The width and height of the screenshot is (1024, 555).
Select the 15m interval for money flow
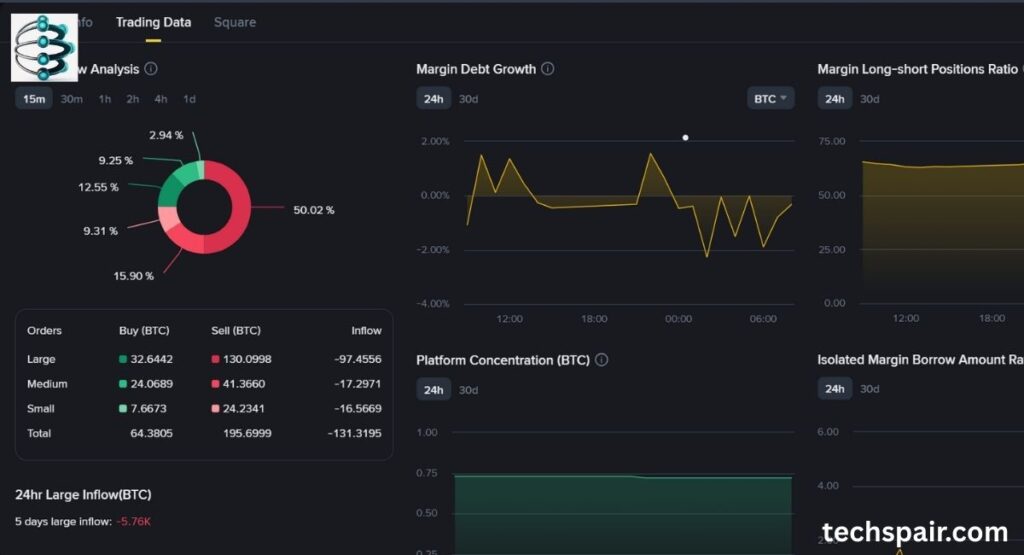coord(34,99)
